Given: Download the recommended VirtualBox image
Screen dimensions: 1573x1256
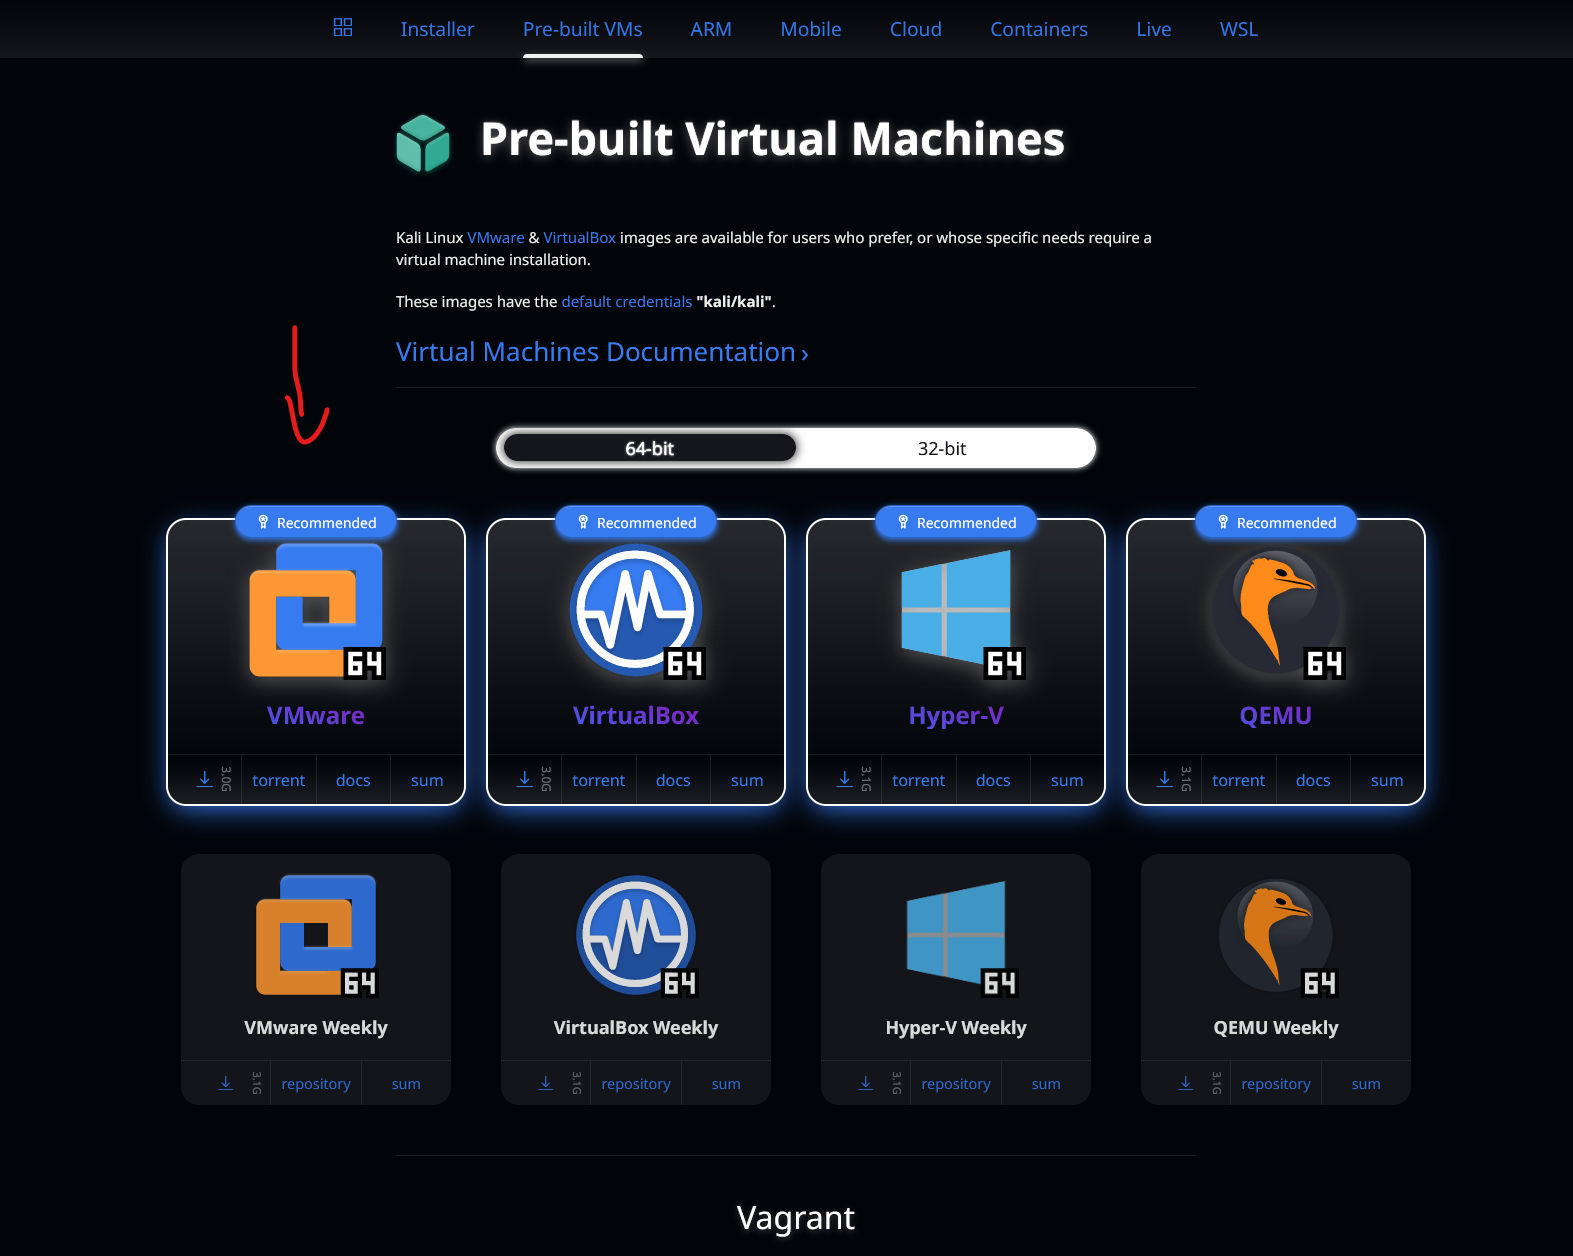Looking at the screenshot, I should click(524, 779).
